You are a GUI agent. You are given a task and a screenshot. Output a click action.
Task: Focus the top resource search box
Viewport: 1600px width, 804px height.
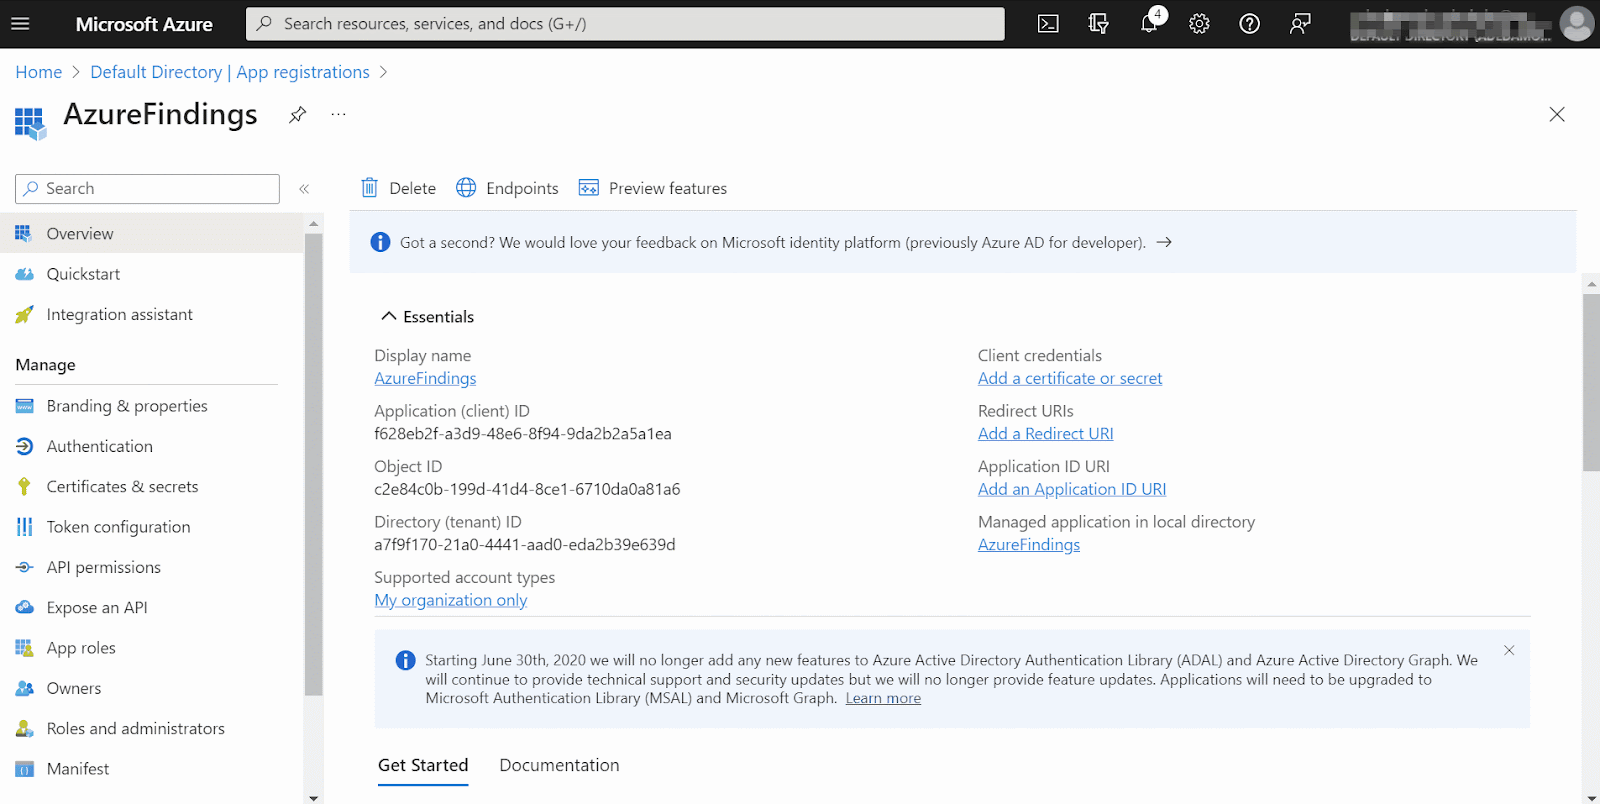click(625, 24)
